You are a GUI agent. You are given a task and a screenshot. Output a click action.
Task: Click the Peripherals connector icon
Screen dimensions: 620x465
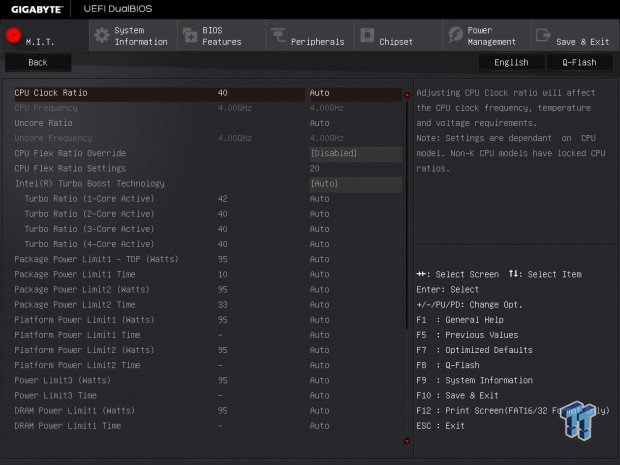tap(278, 35)
